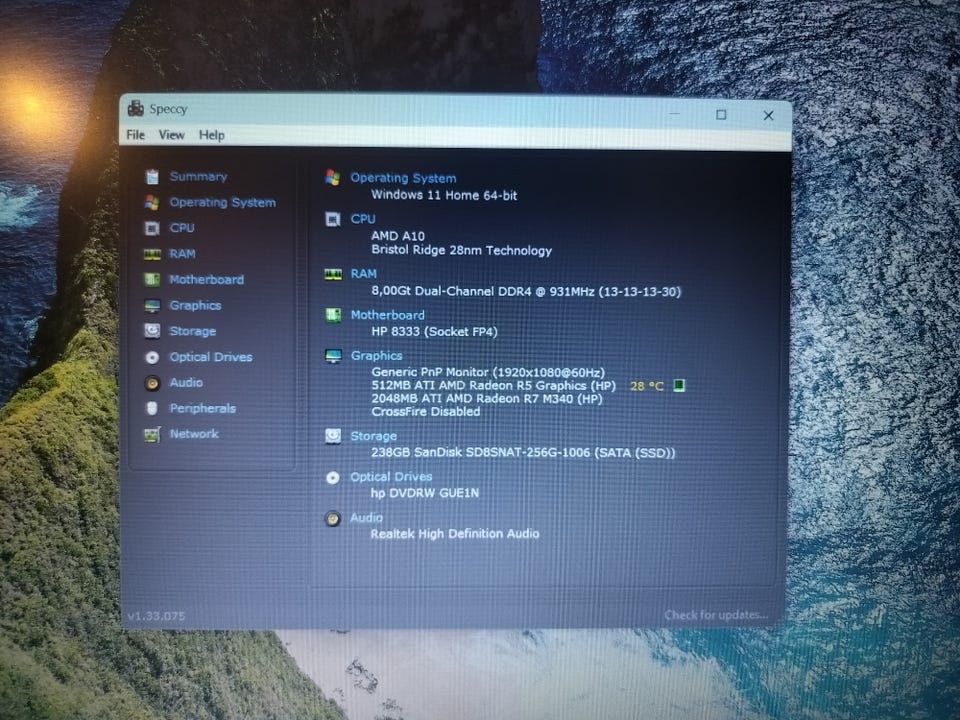Click the Optical Drives heading link in summary
Image resolution: width=960 pixels, height=720 pixels.
(x=391, y=477)
